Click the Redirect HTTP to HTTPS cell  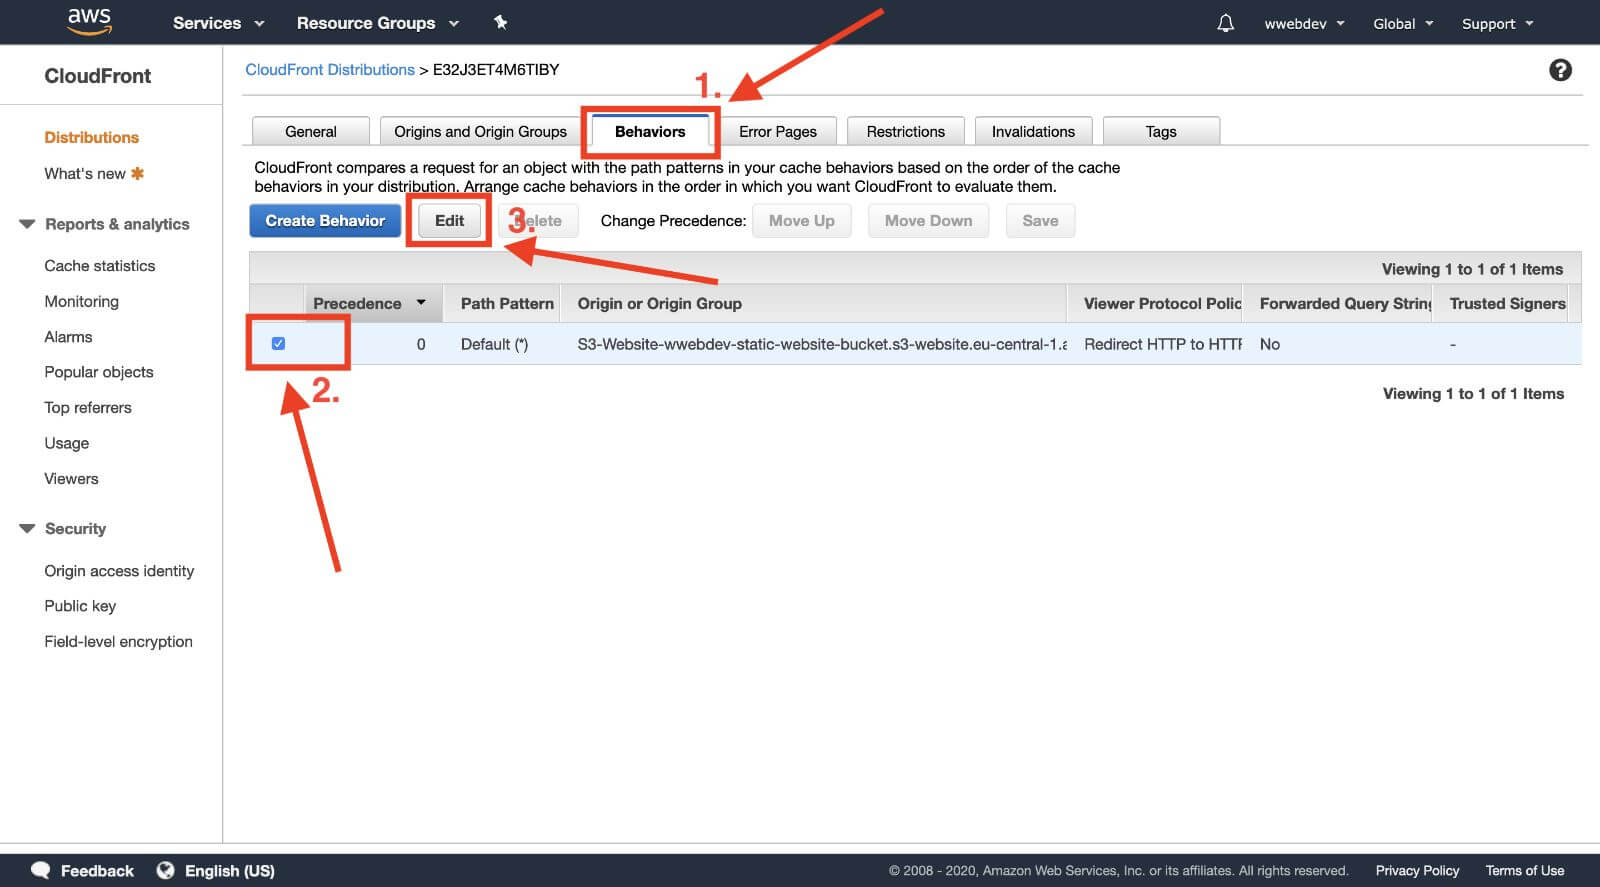(x=1162, y=344)
